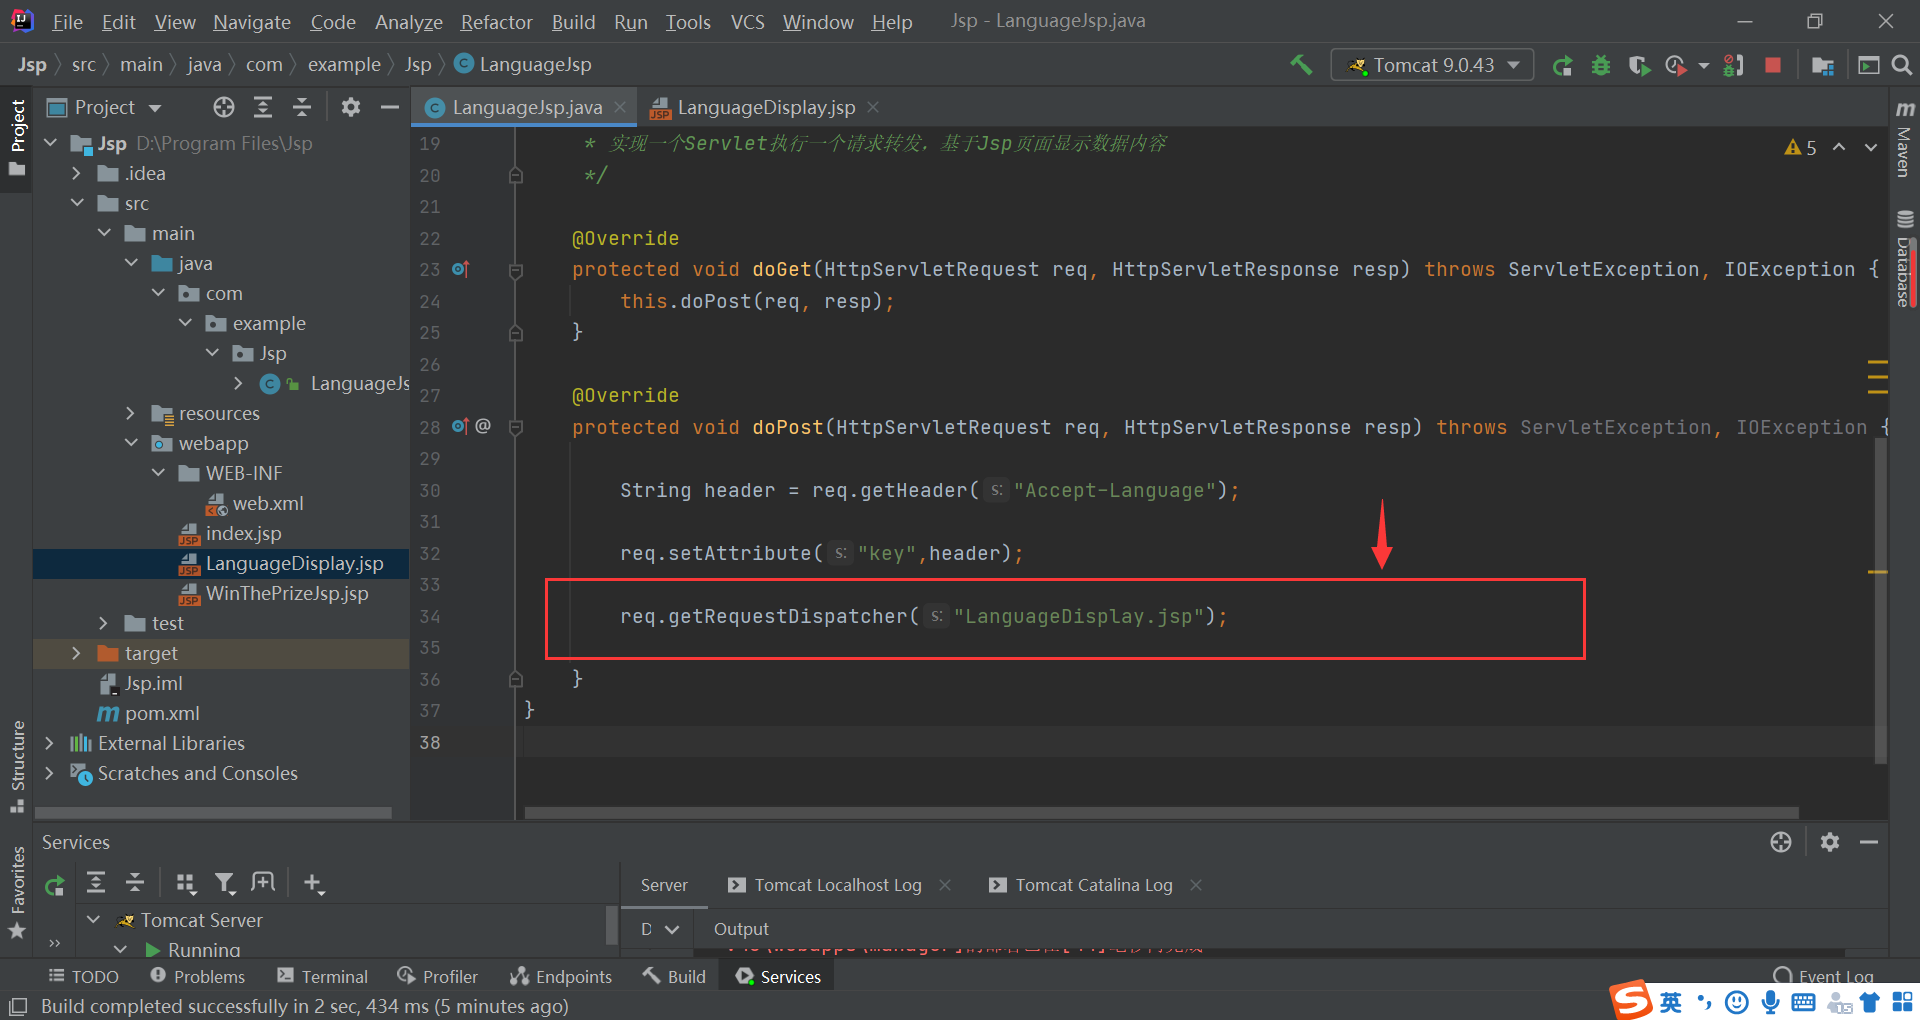
Task: Open the Endpoints tool window
Action: 560,977
